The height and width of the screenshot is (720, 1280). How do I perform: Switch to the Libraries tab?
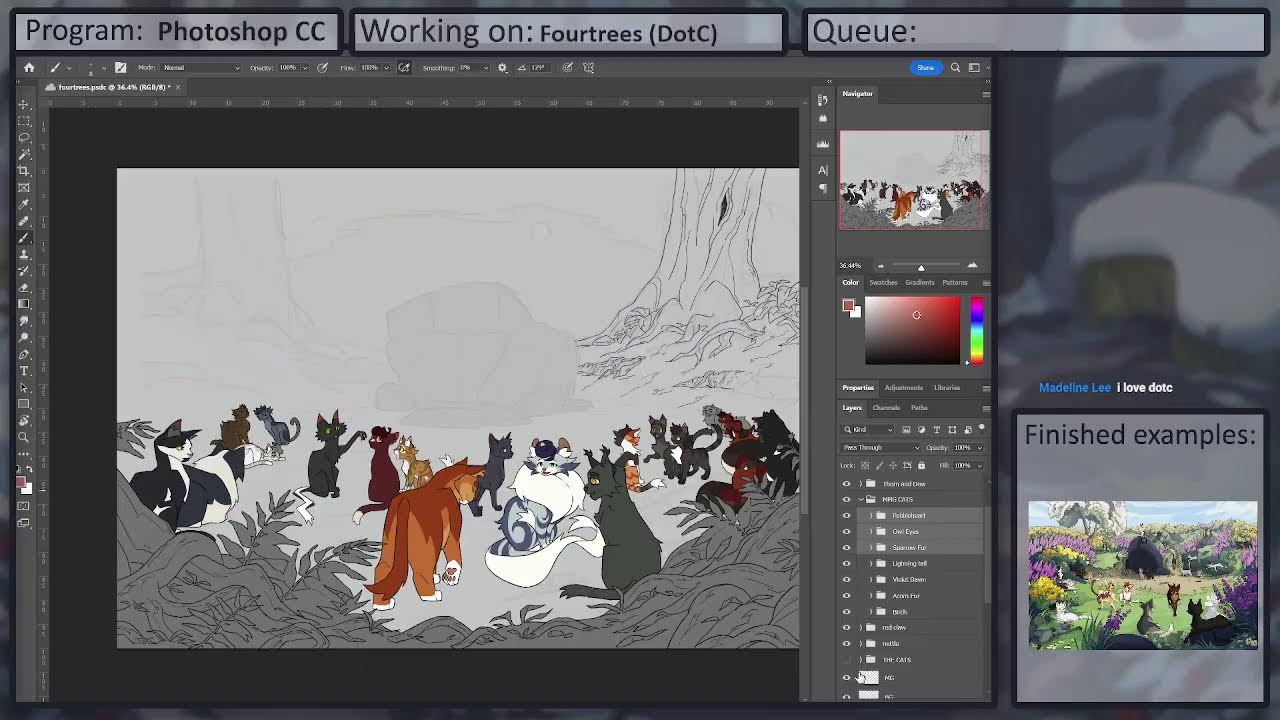[x=947, y=388]
